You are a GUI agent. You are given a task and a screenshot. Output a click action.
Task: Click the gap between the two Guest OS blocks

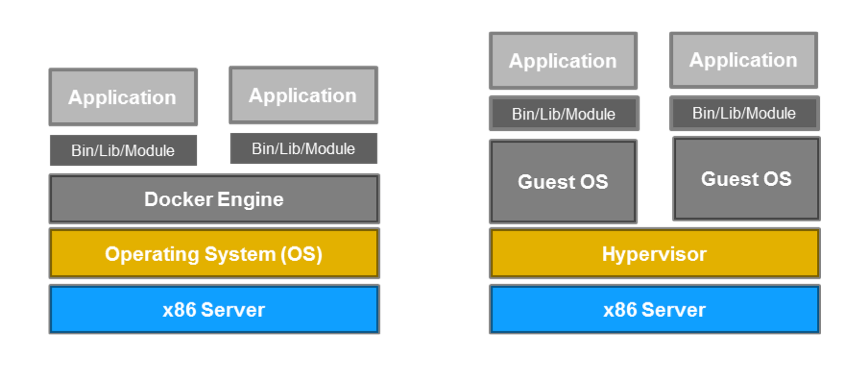tap(655, 181)
